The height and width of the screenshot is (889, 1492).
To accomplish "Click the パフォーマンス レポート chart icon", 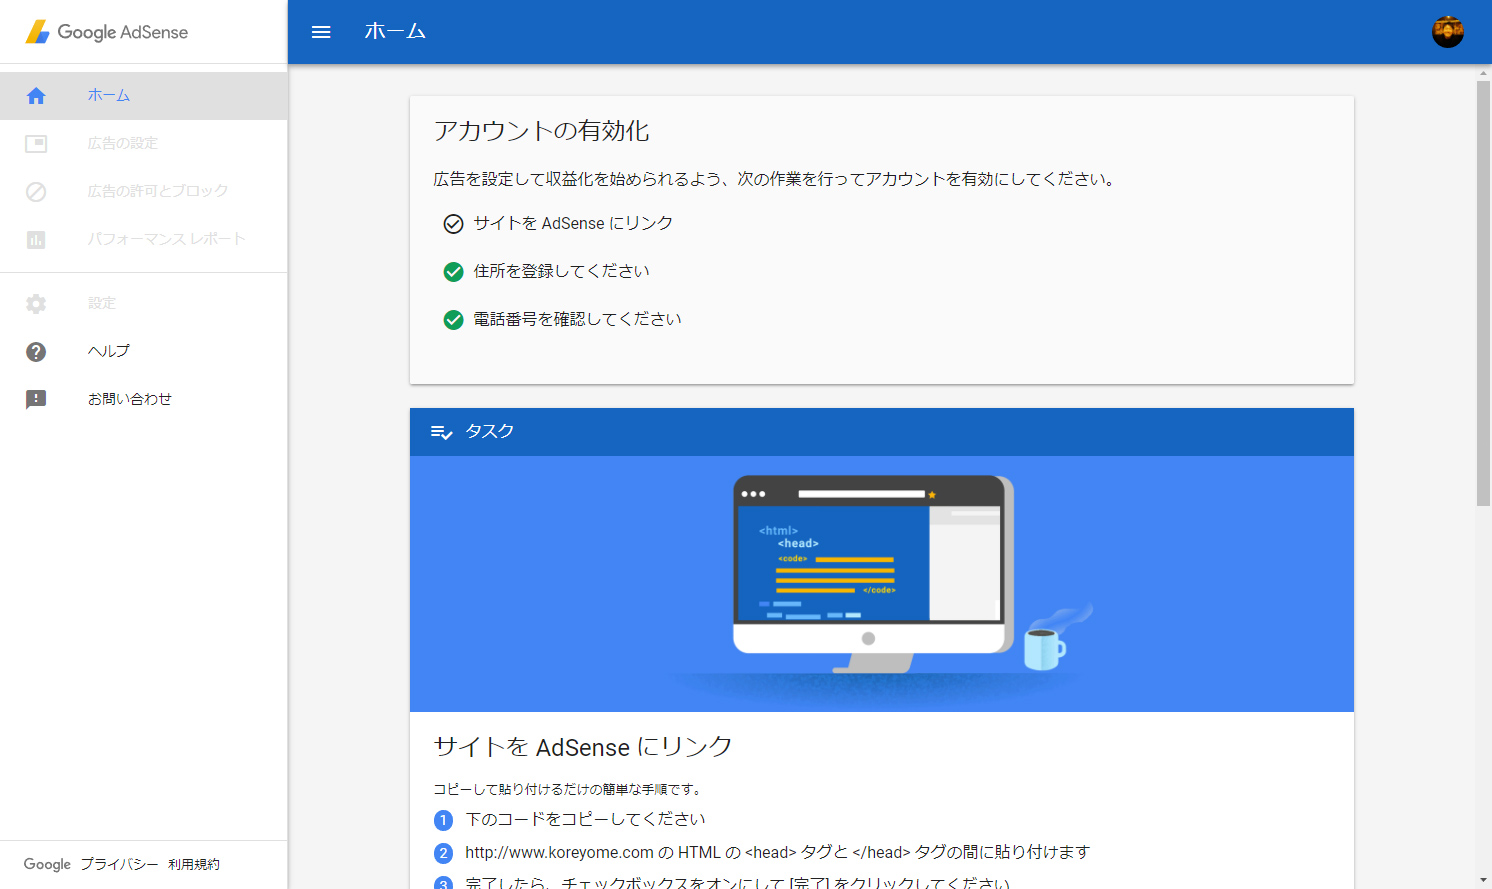I will [36, 240].
